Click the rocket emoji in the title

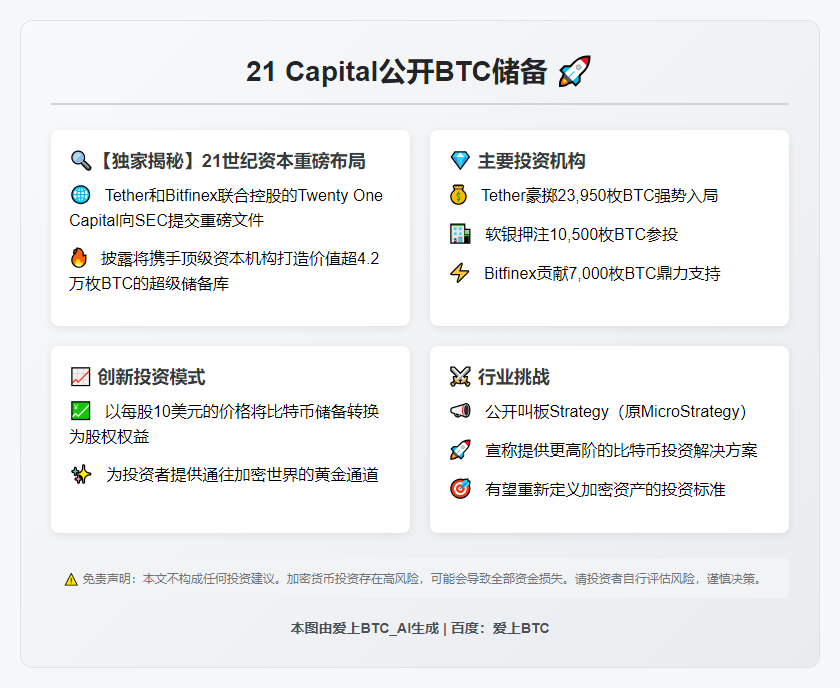tap(574, 71)
